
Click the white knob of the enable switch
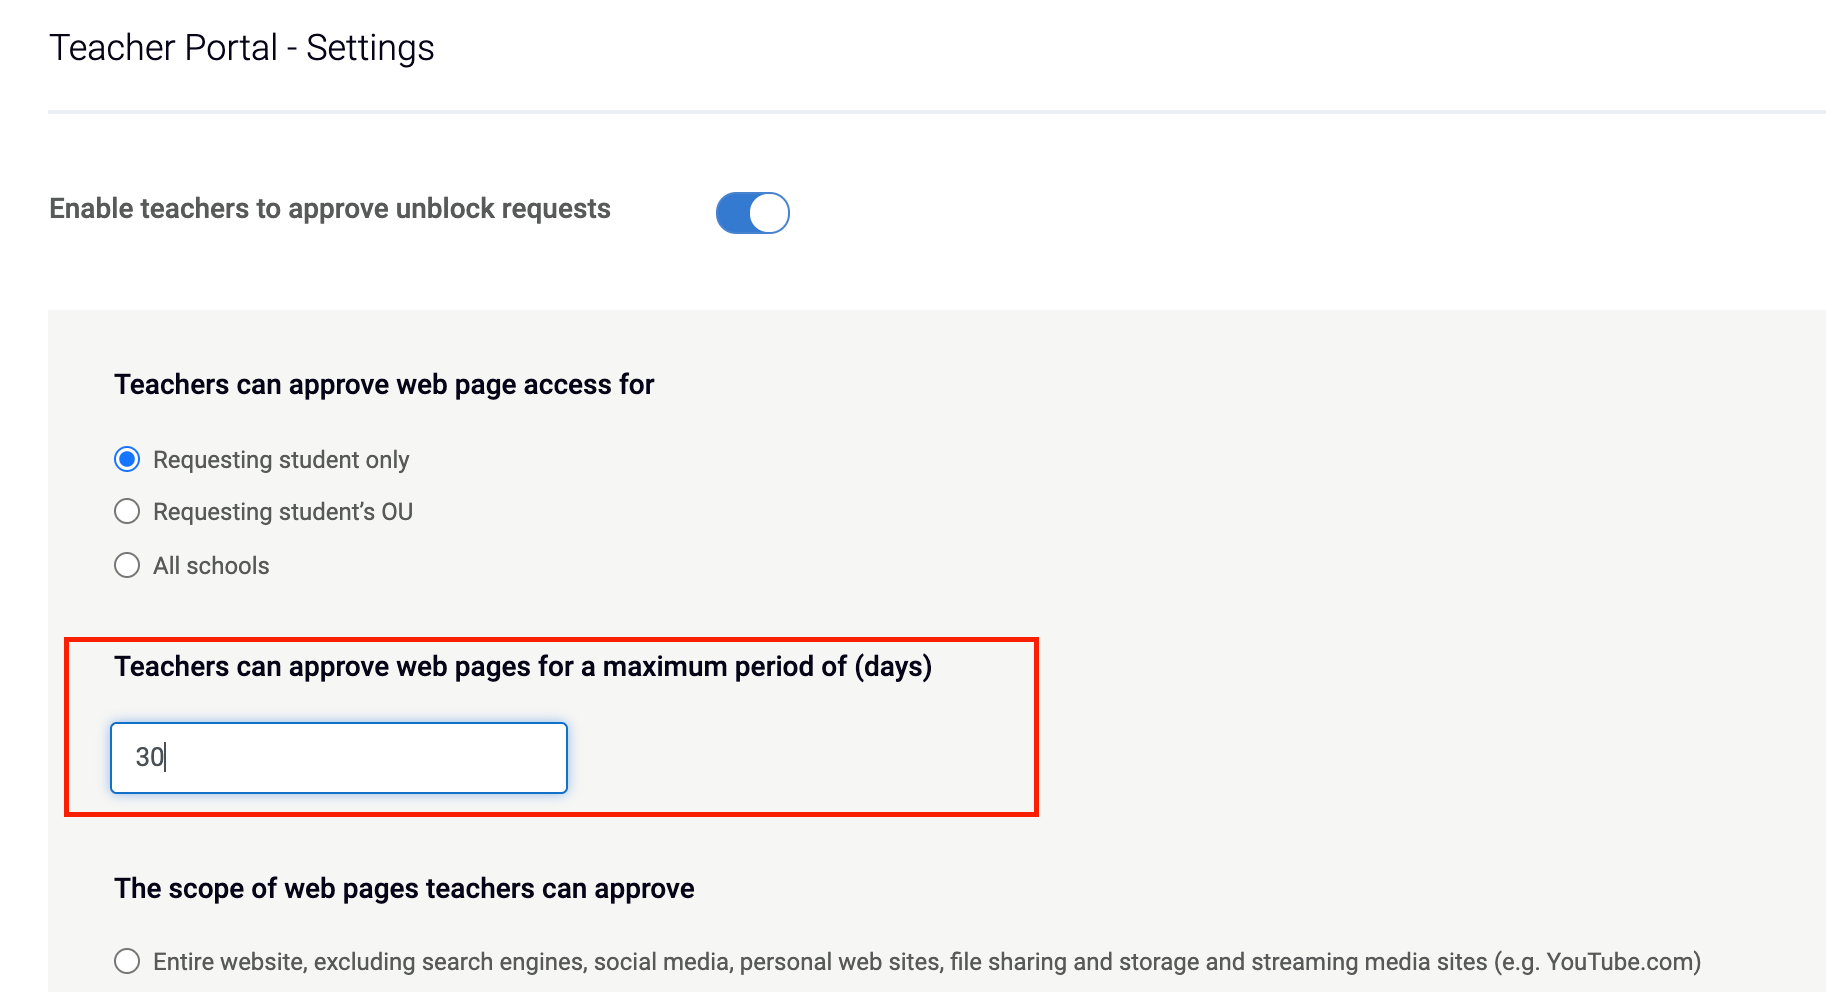pos(769,213)
